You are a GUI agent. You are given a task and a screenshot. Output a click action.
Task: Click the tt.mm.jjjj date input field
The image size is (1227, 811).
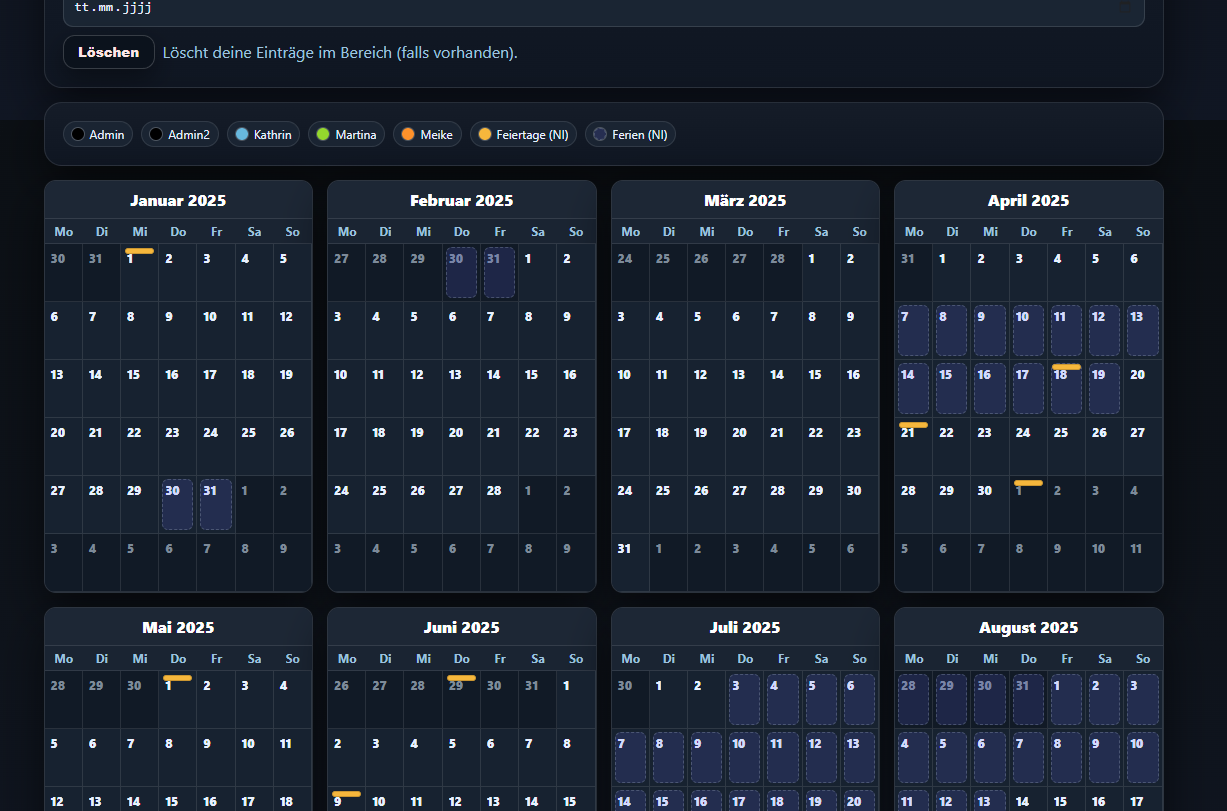600,9
